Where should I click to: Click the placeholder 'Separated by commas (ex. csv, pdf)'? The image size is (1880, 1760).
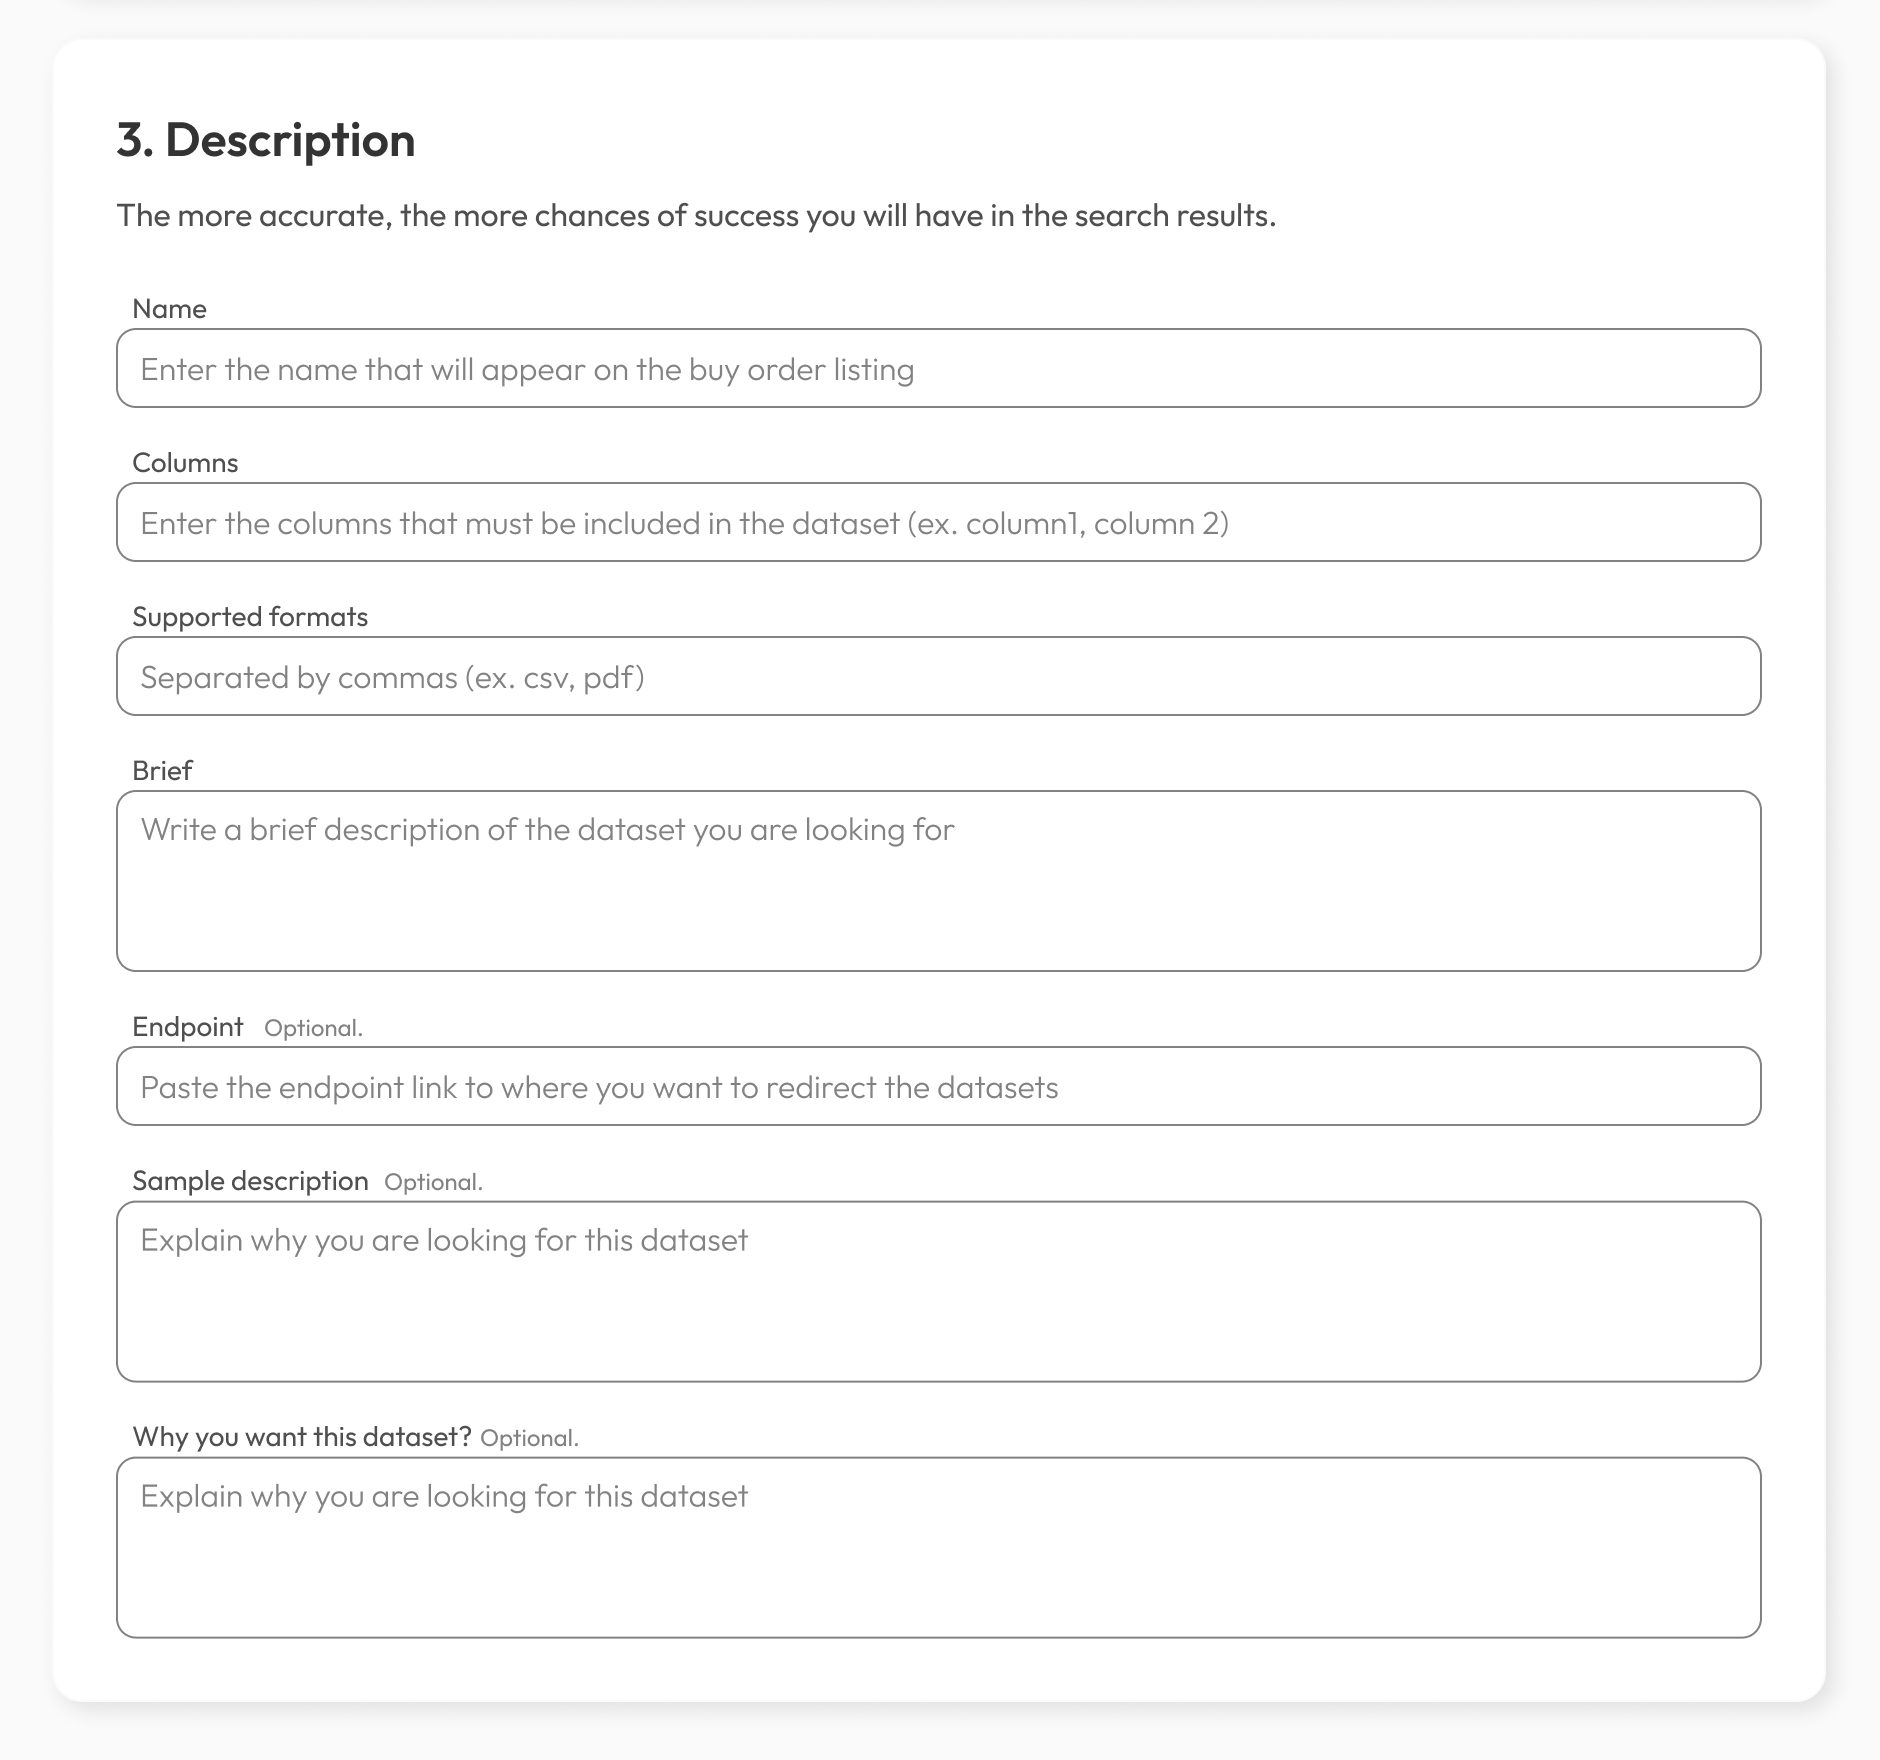393,677
